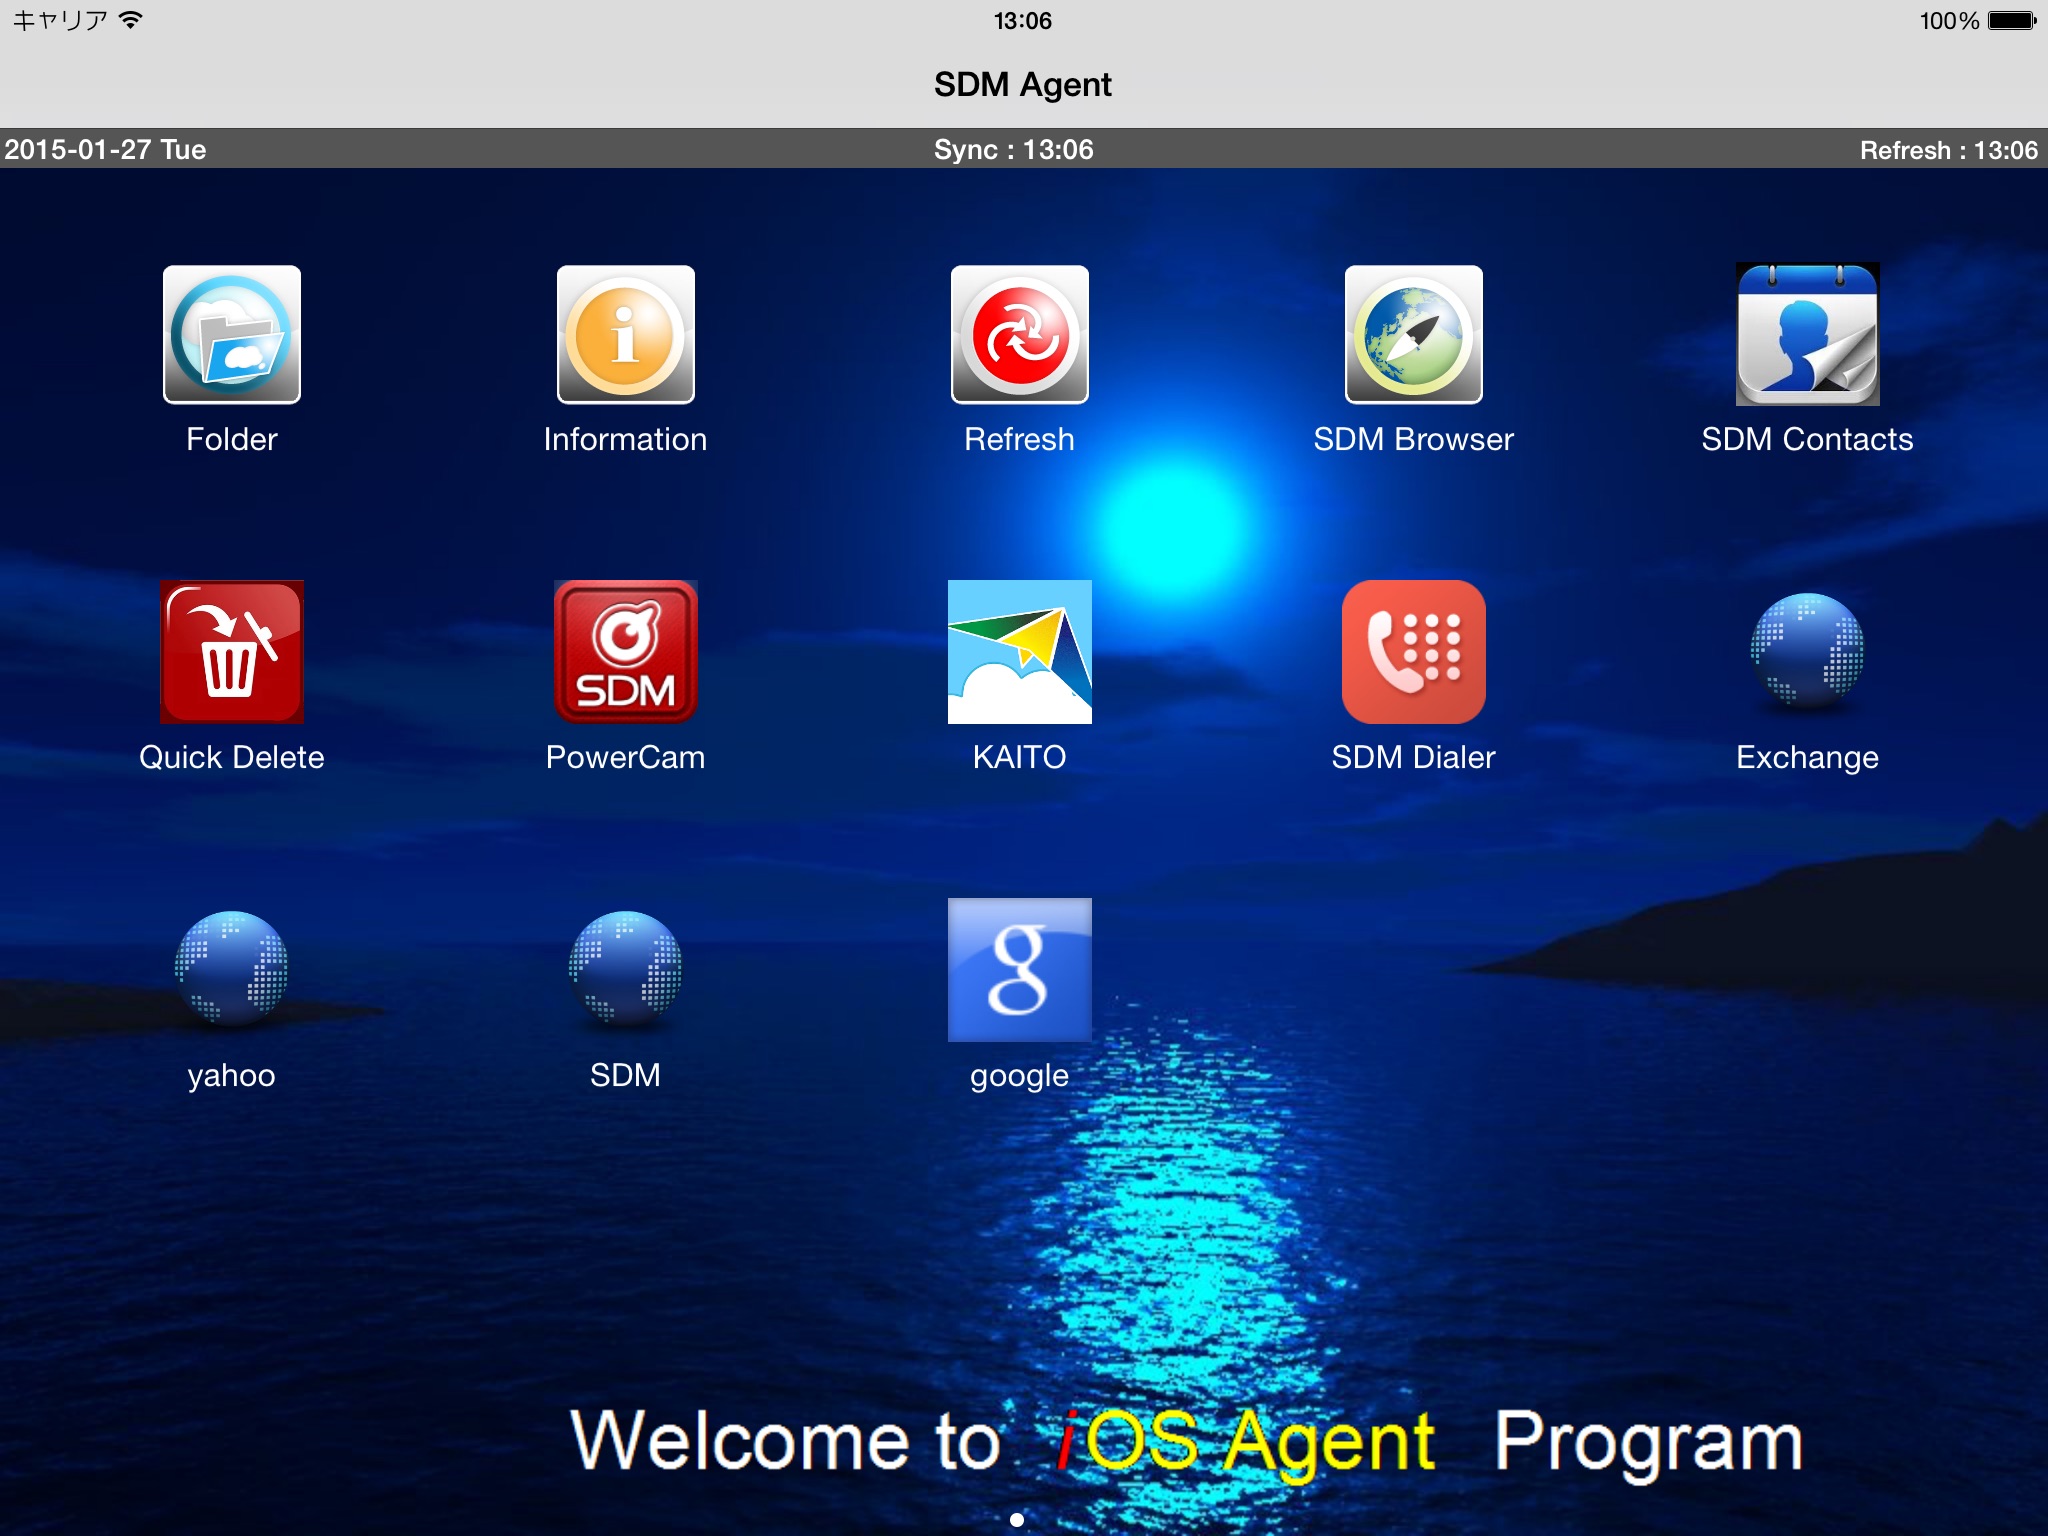This screenshot has width=2048, height=1536.
Task: Tap the 'KAITO' label text
Action: coord(1020,758)
